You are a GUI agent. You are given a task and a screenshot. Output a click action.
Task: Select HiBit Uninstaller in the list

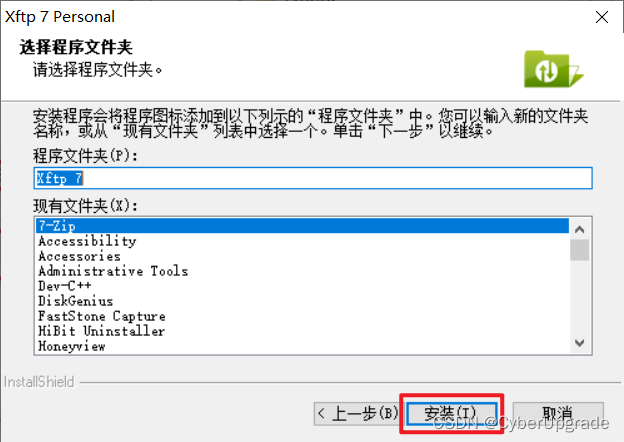click(302, 331)
